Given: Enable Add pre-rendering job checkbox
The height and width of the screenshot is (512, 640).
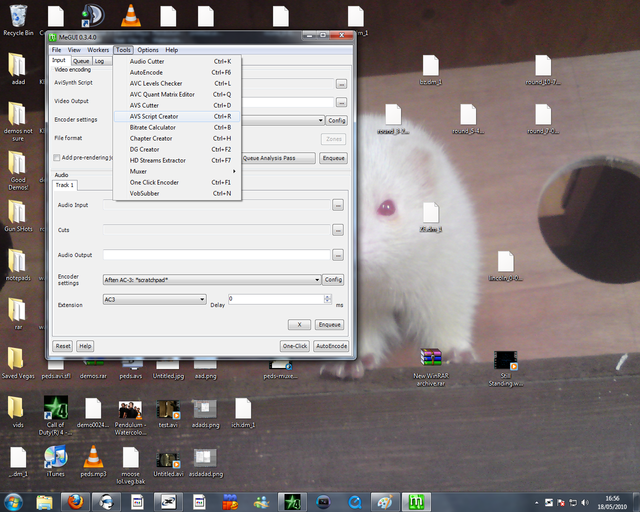Looking at the screenshot, I should (57, 158).
